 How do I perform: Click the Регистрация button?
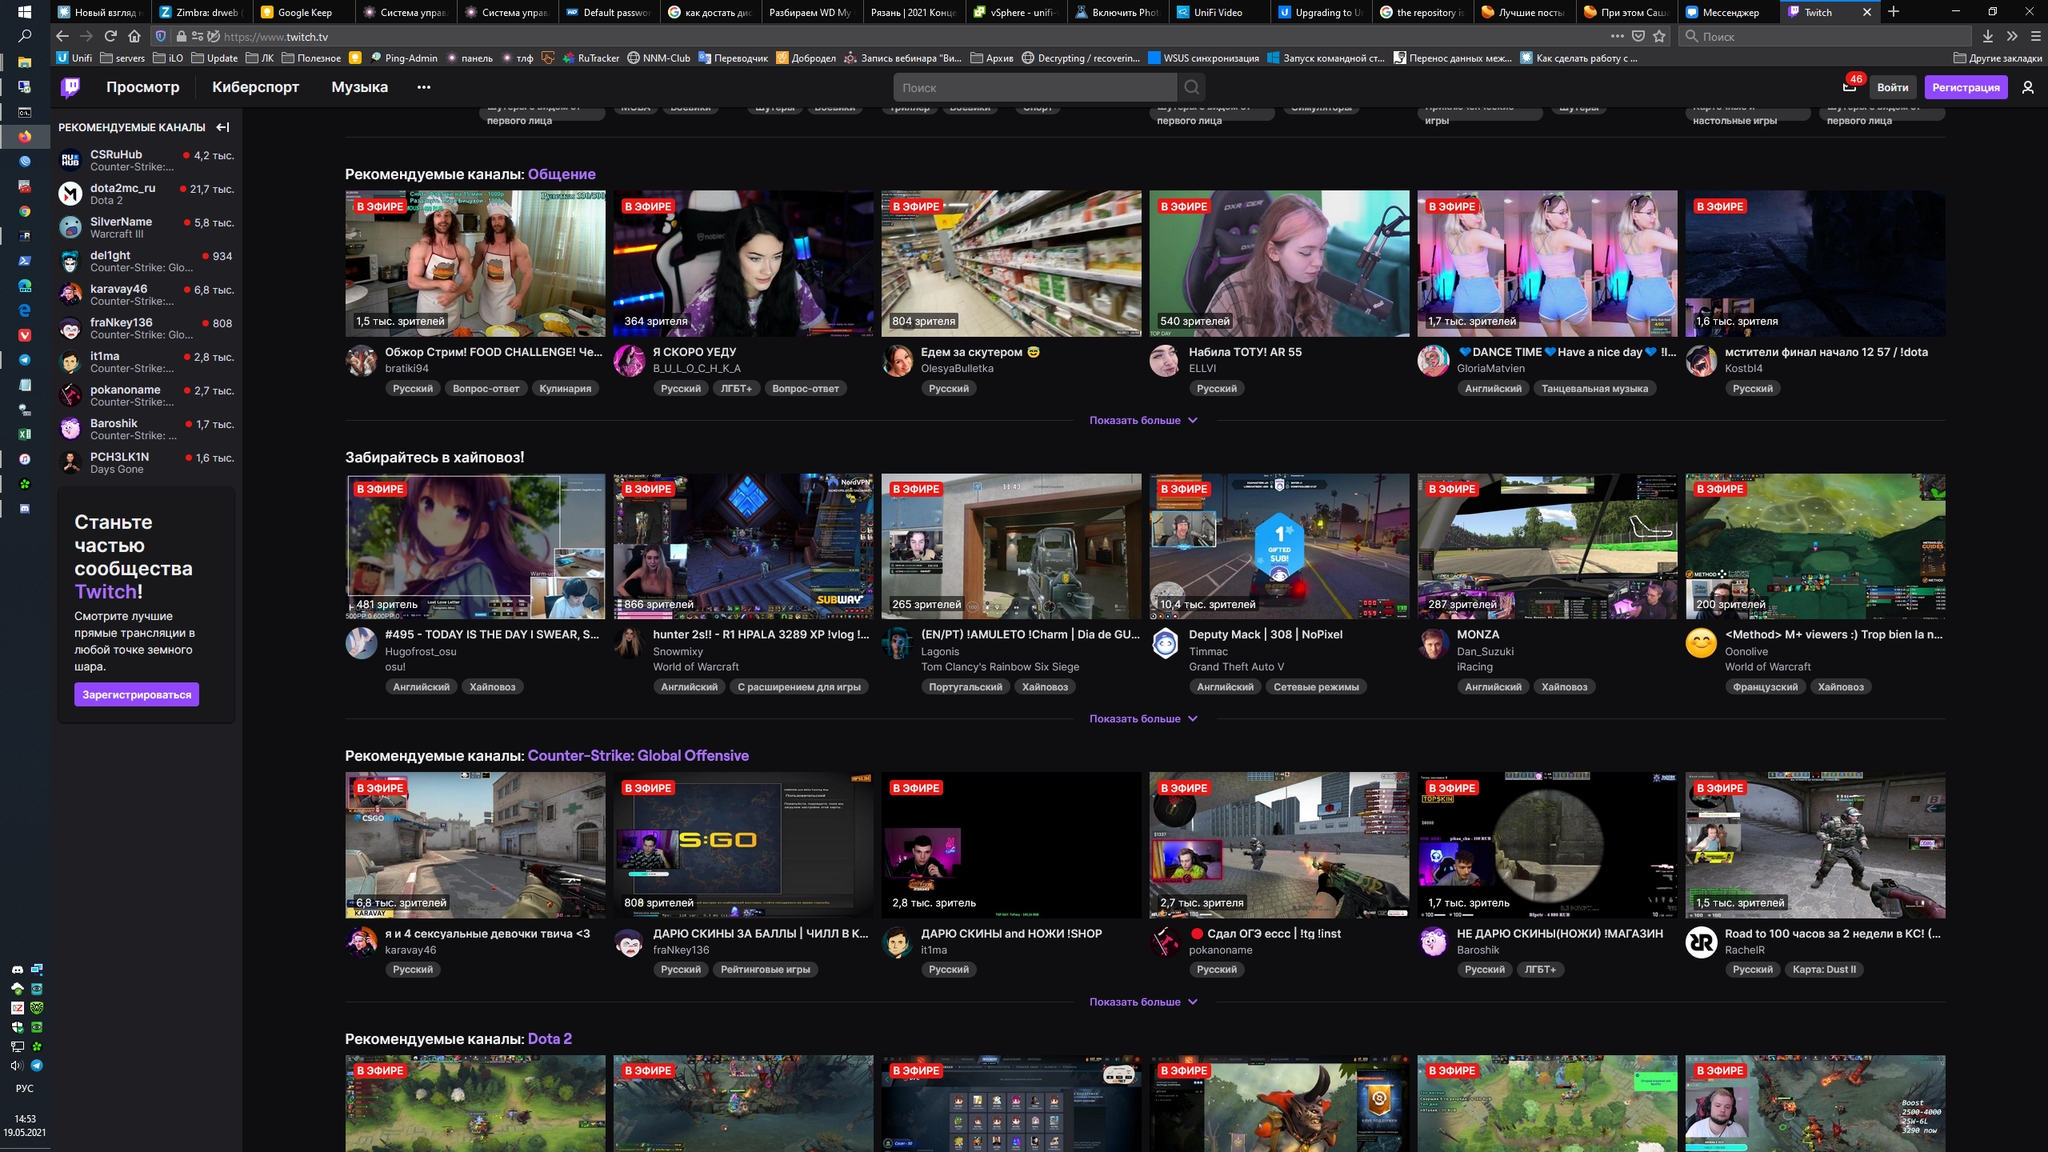1965,87
